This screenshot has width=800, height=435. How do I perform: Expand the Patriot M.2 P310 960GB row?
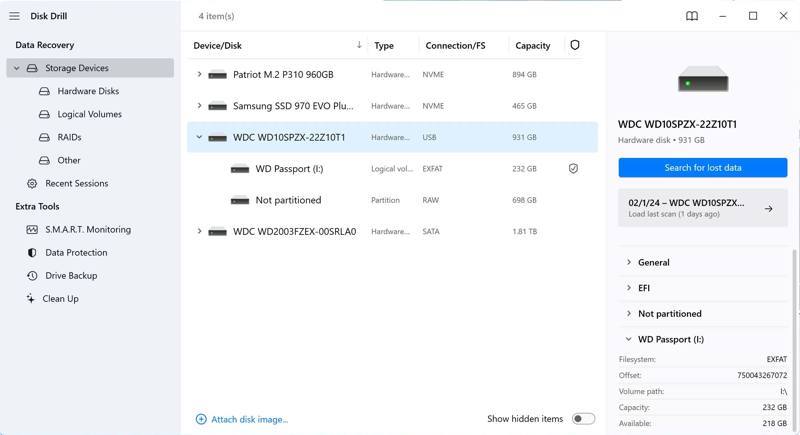(199, 74)
